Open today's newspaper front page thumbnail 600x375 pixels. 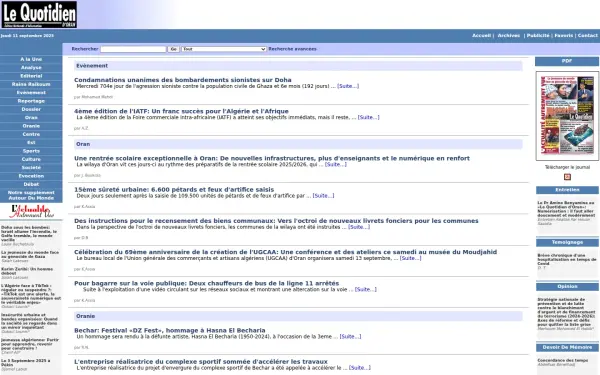click(567, 116)
